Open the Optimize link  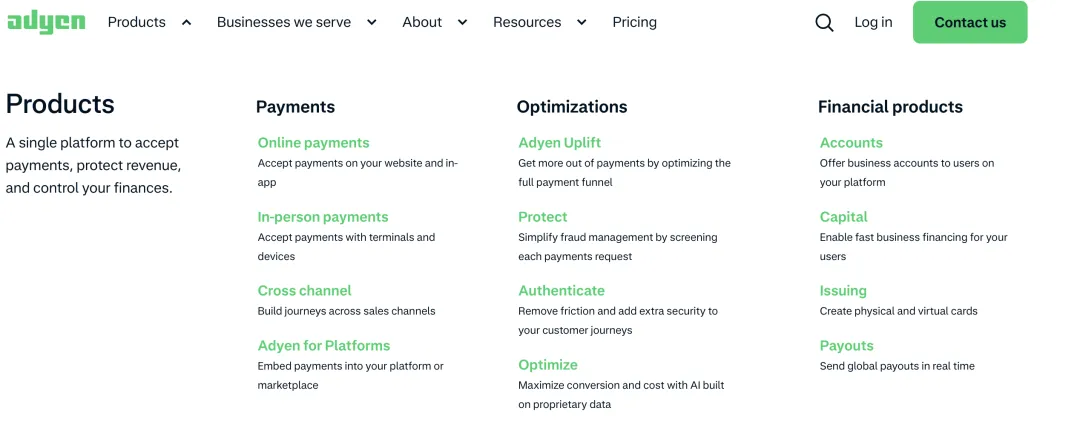point(547,365)
